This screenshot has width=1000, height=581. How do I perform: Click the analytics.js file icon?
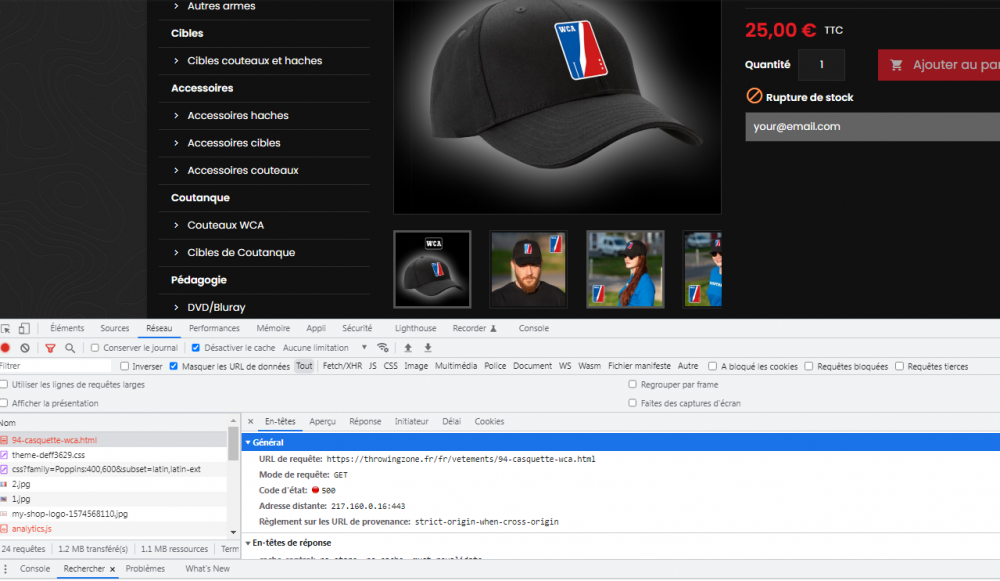(4, 529)
